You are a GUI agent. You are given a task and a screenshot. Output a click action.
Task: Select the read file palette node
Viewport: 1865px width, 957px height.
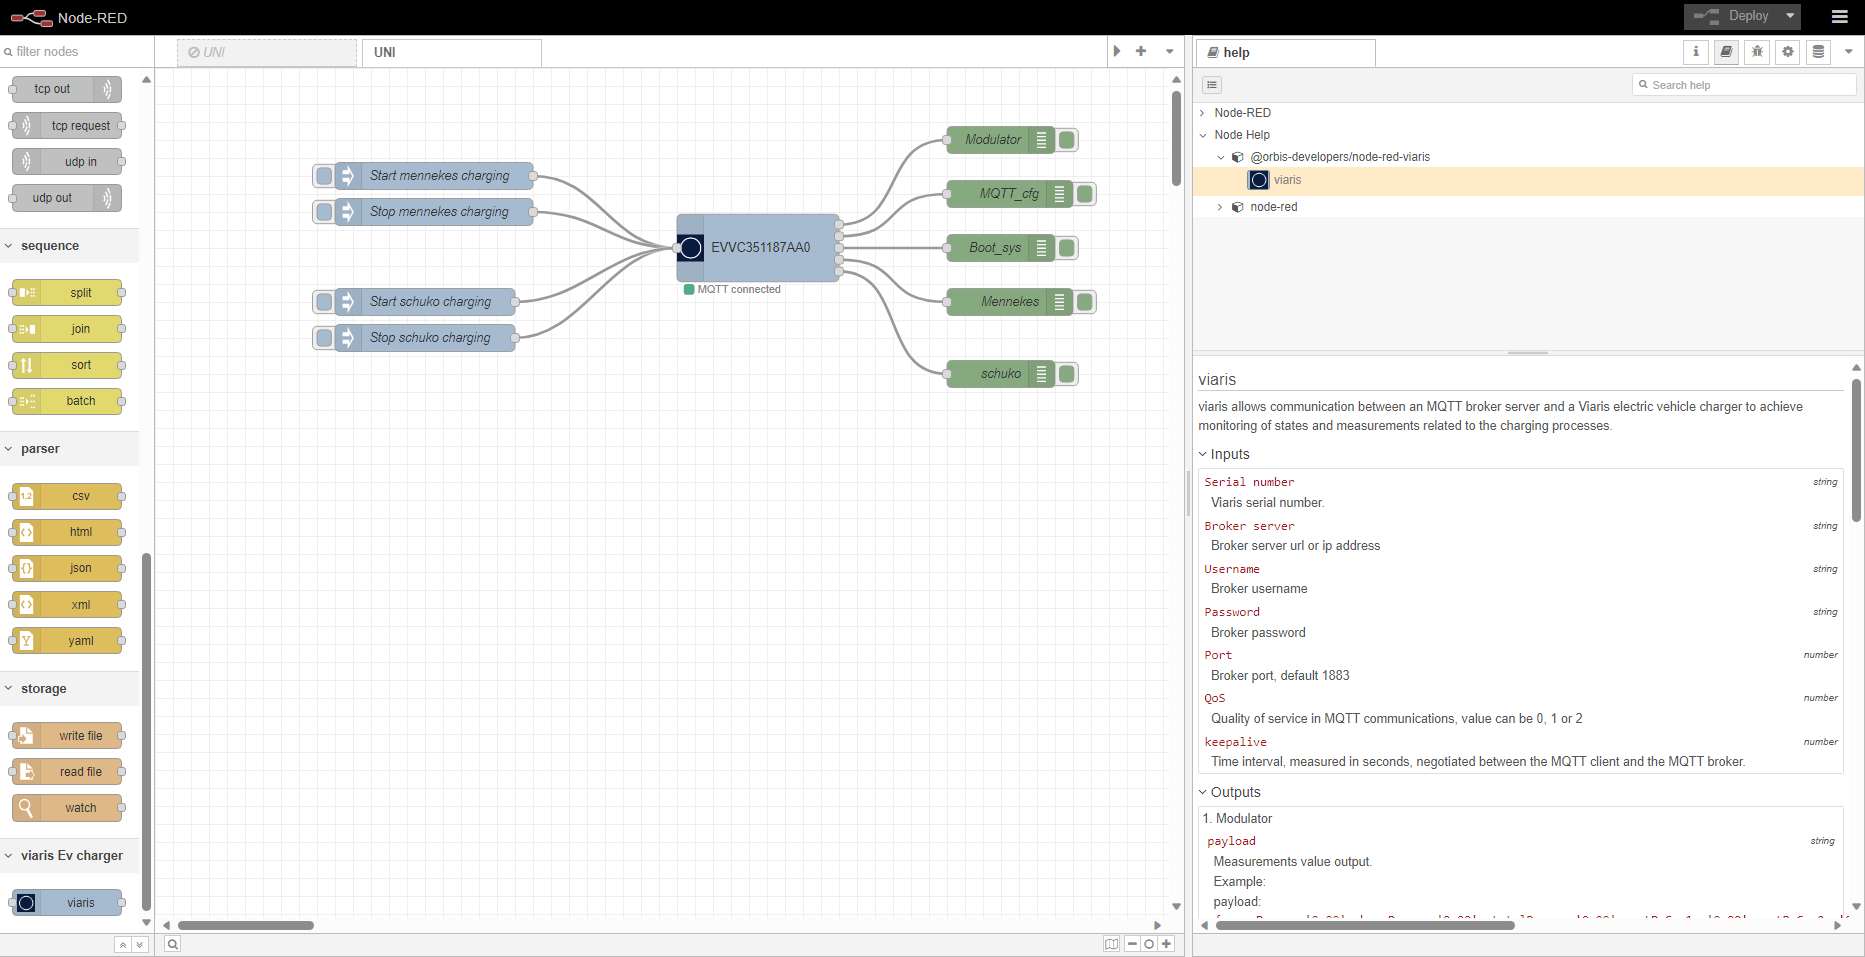67,772
